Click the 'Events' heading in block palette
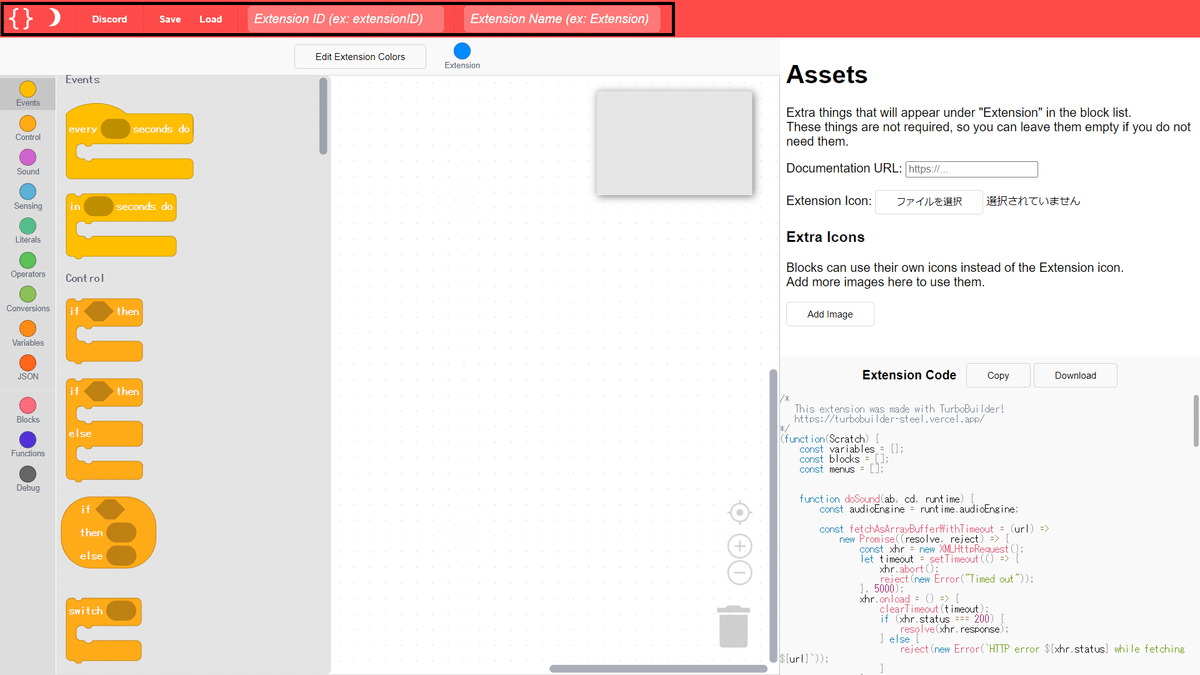The height and width of the screenshot is (675, 1200). pos(83,79)
